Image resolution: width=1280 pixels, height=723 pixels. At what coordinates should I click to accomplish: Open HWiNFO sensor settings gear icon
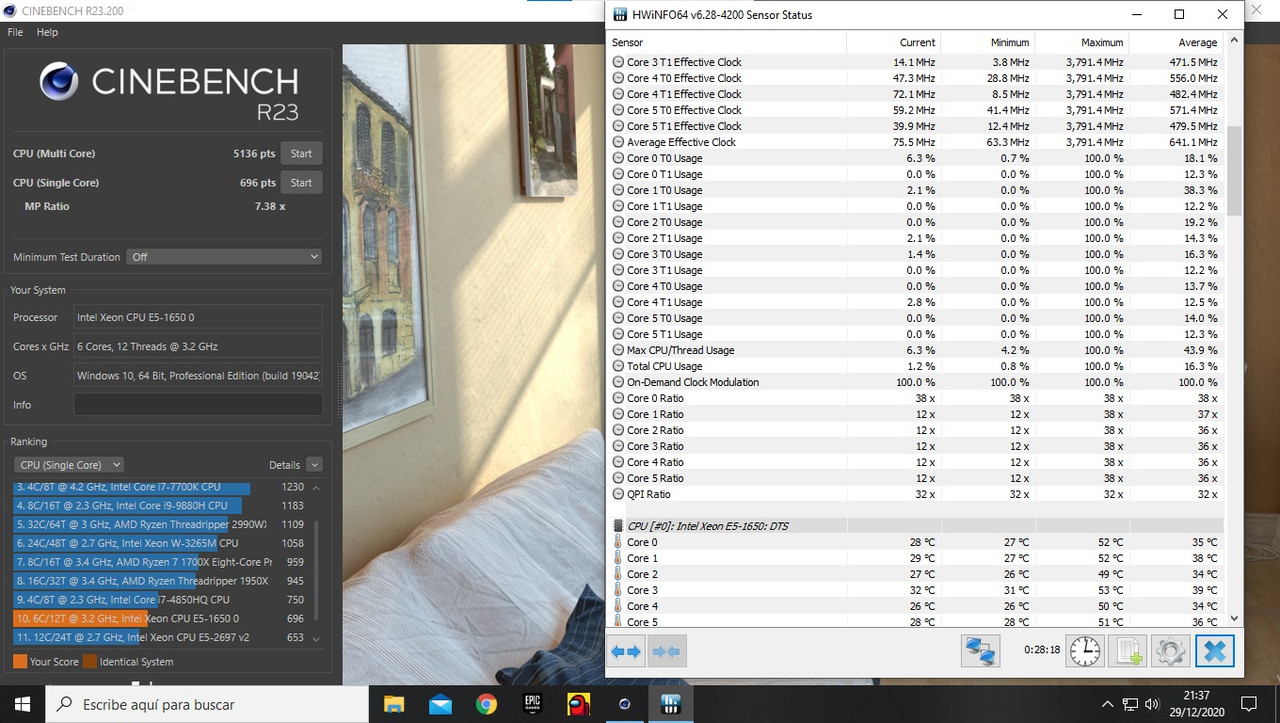pyautogui.click(x=1170, y=651)
